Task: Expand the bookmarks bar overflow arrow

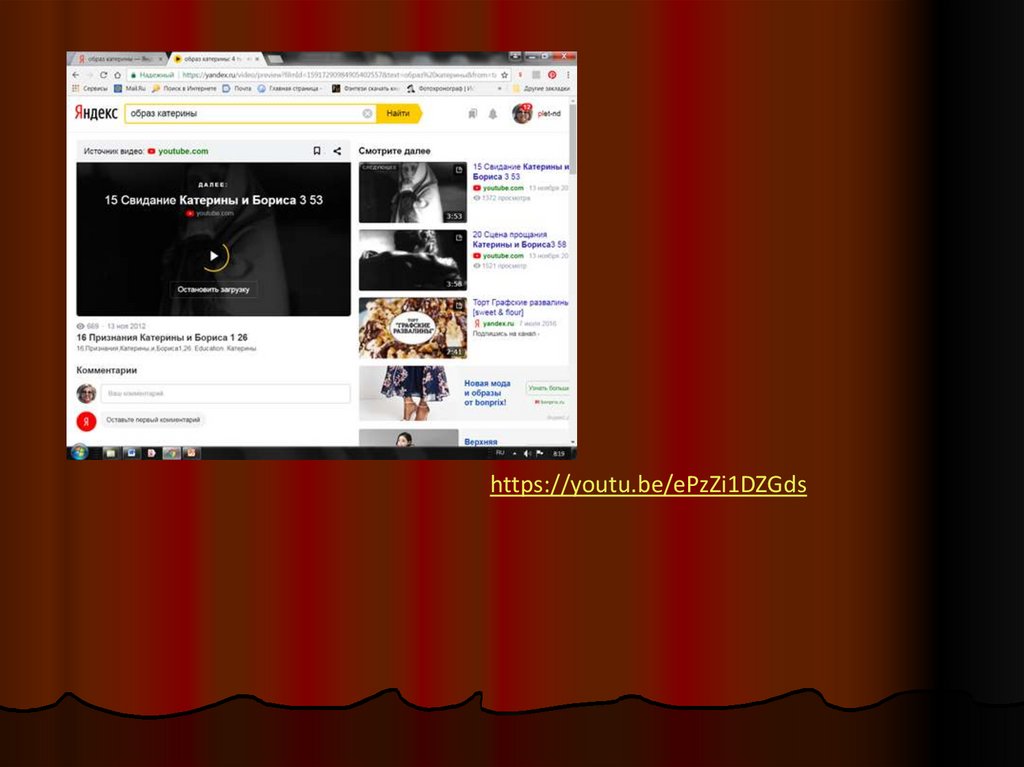Action: [500, 88]
